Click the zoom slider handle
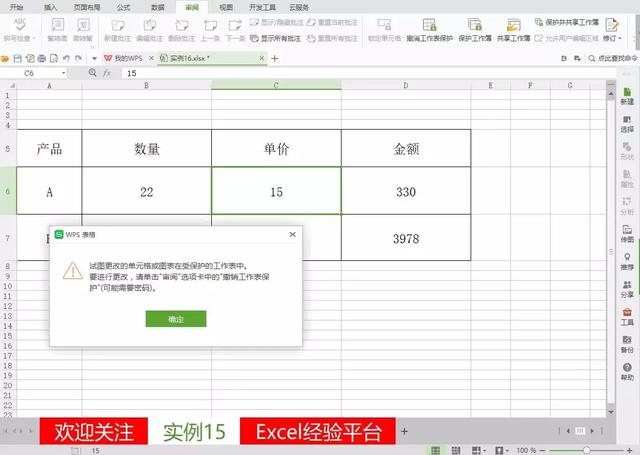Screen dimensions: 640x455 pos(587,451)
